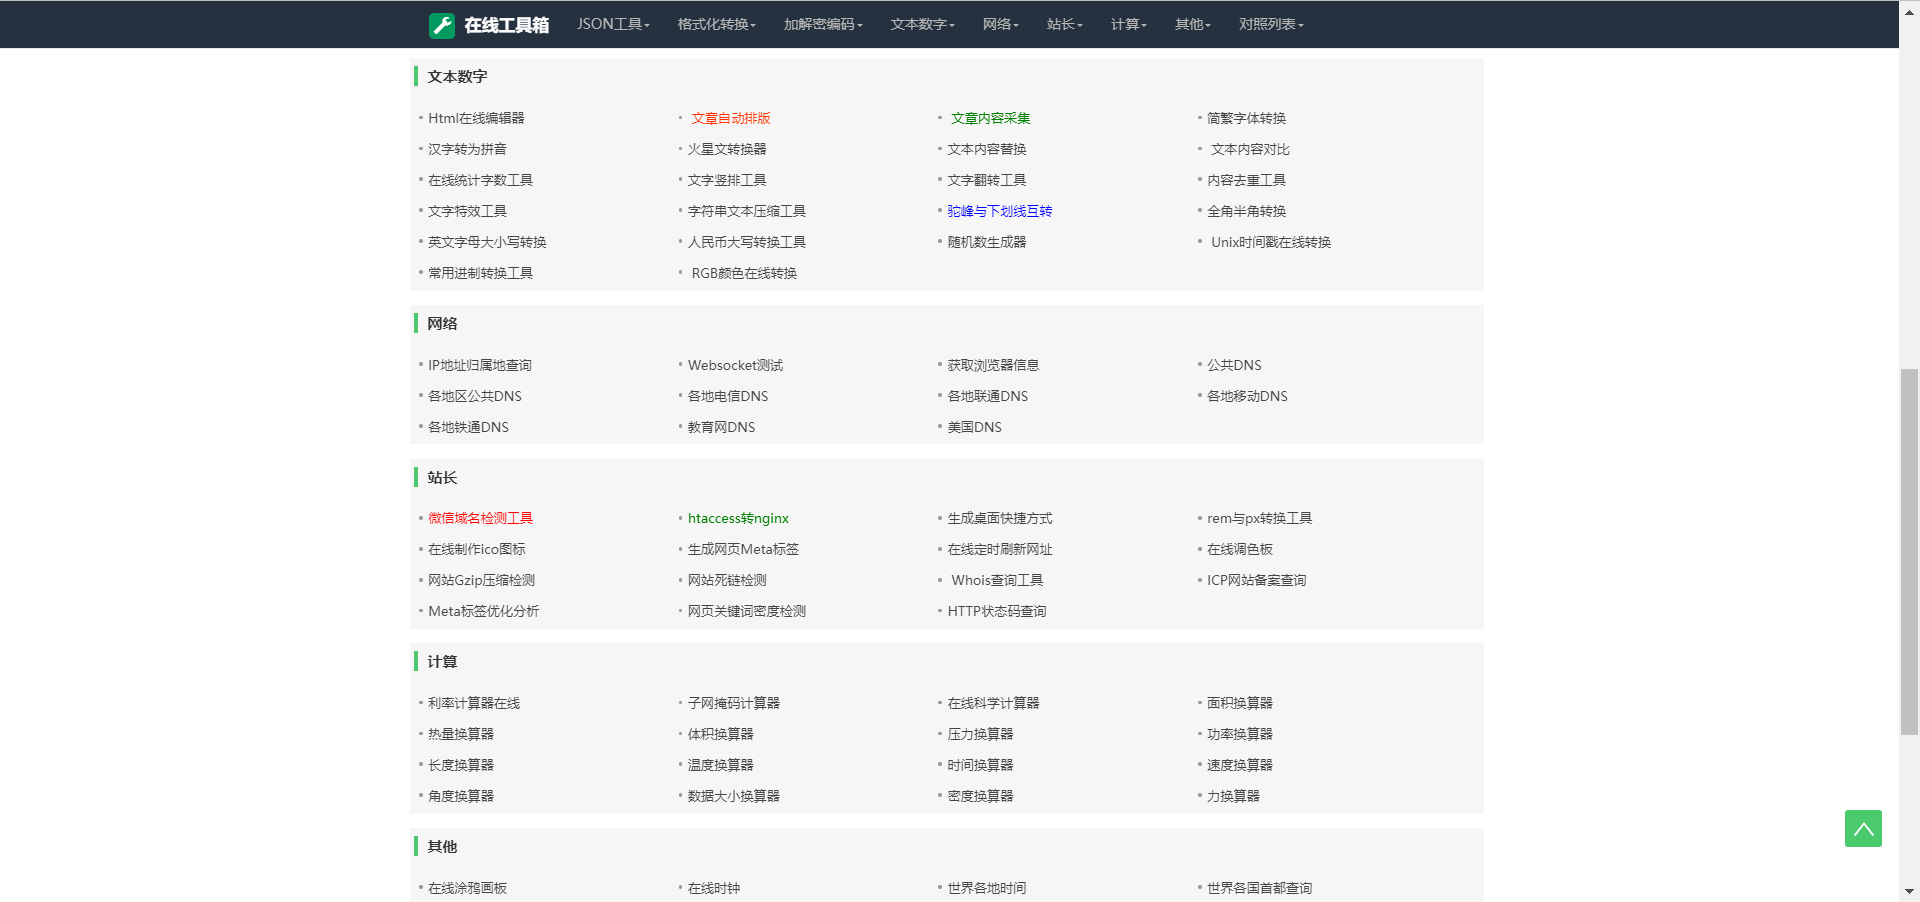Image resolution: width=1920 pixels, height=902 pixels.
Task: Click the 文章自动排版 link
Action: click(x=730, y=118)
